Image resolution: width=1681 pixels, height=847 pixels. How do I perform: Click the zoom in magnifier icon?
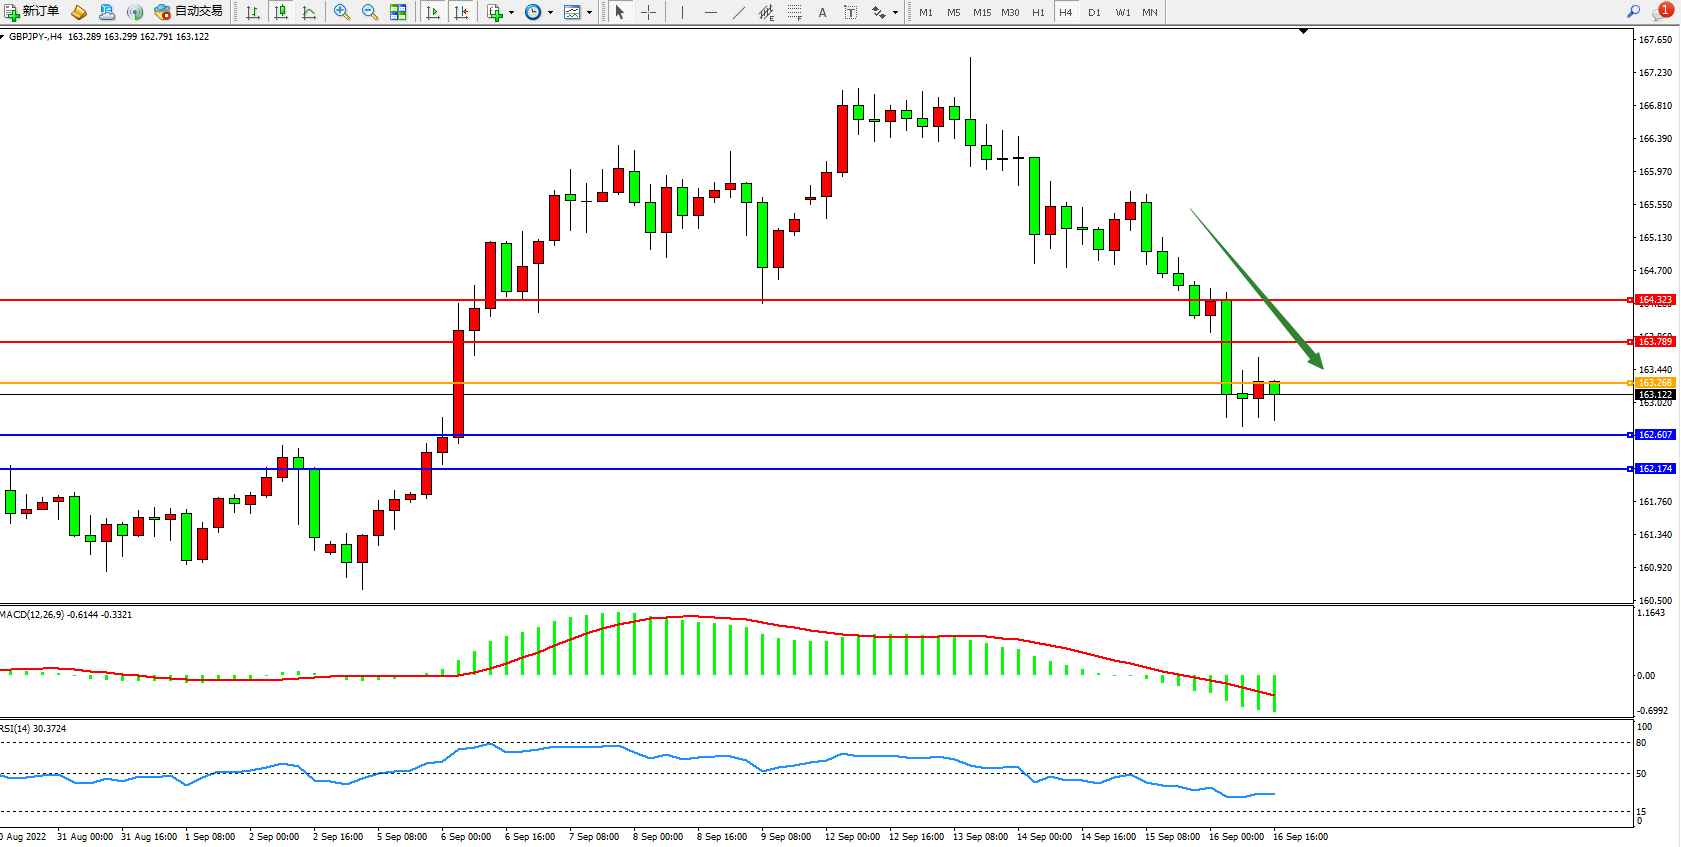coord(342,12)
